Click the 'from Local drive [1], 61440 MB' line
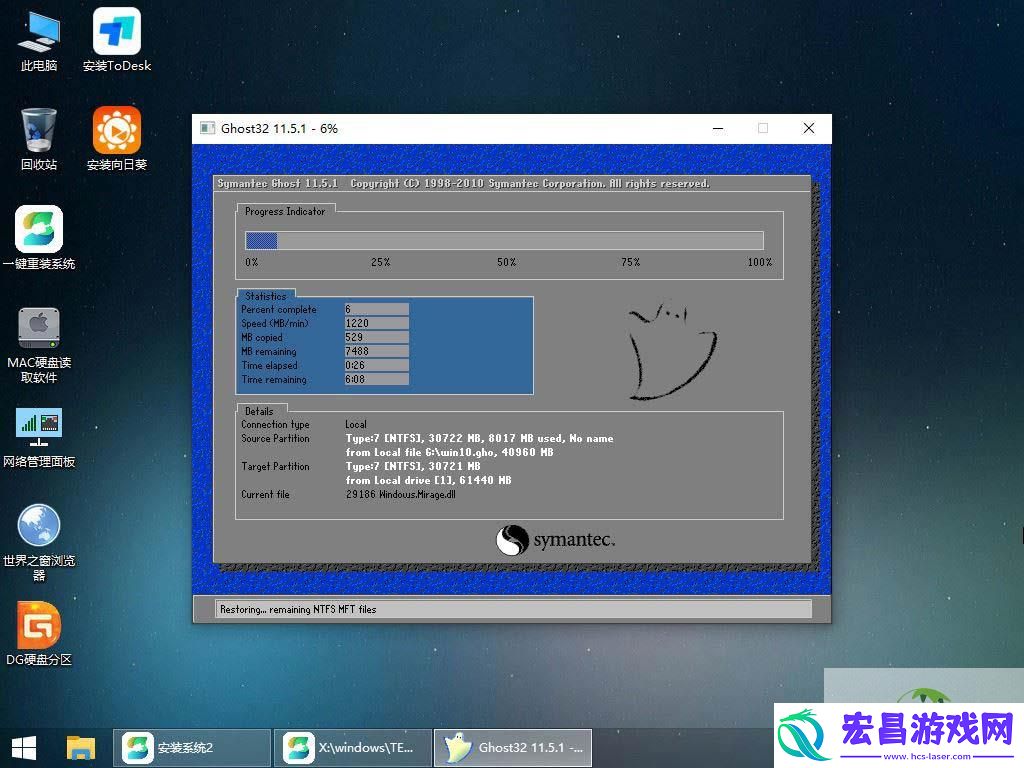The image size is (1024, 768). [x=428, y=481]
